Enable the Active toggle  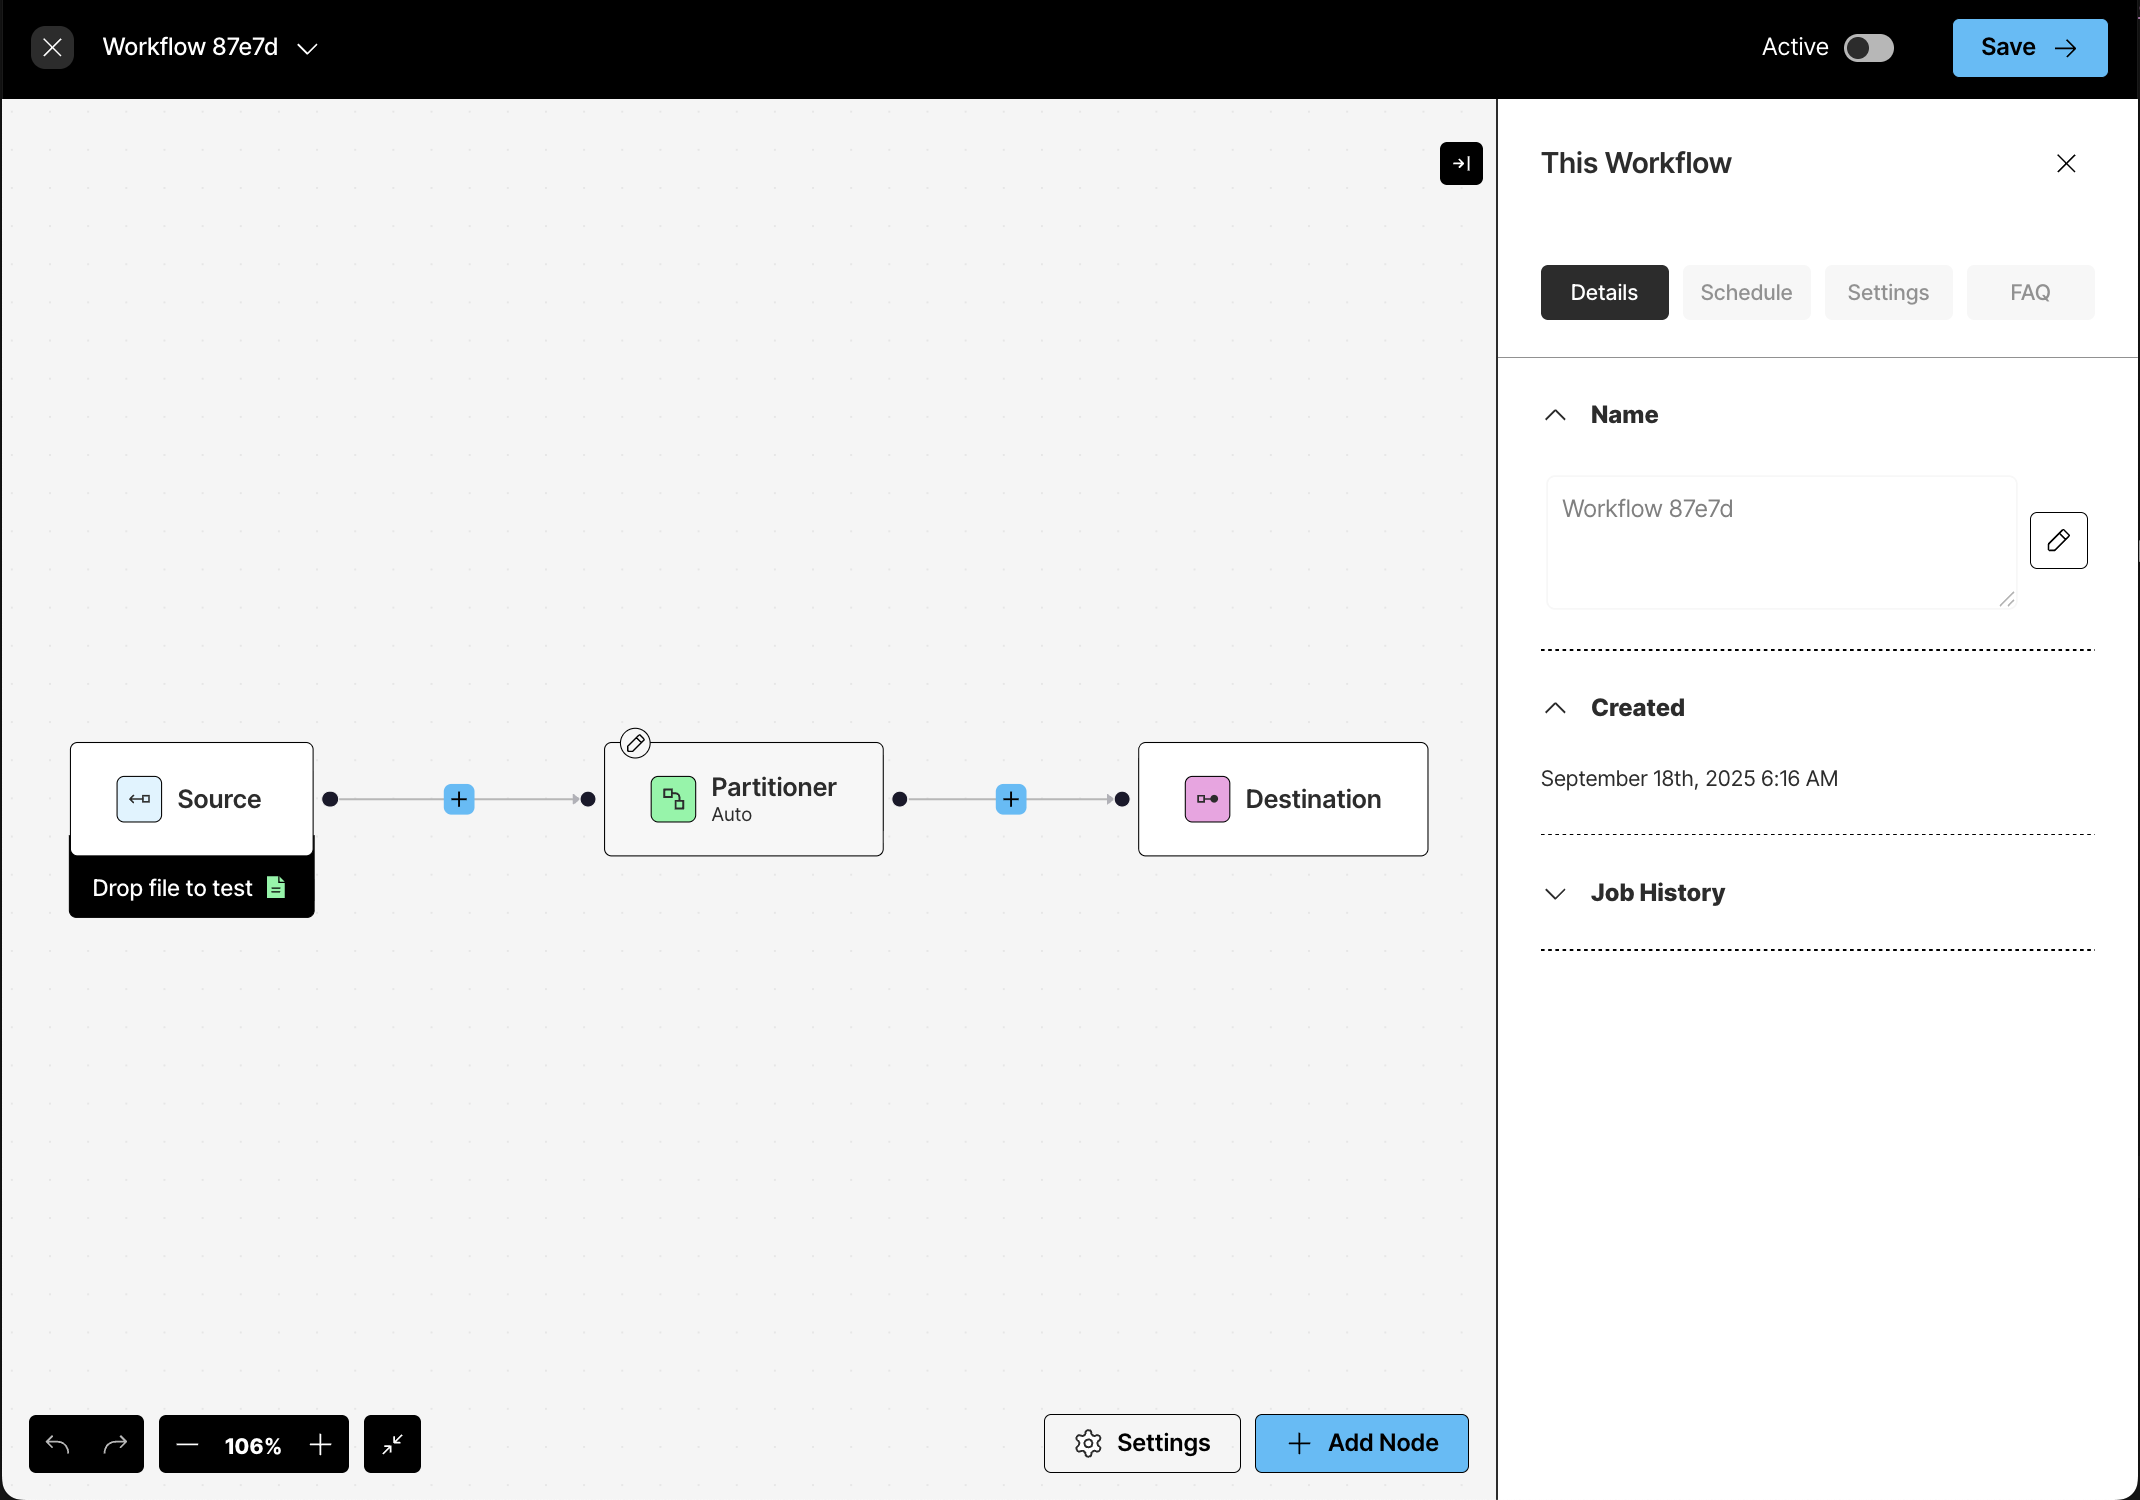(x=1869, y=47)
